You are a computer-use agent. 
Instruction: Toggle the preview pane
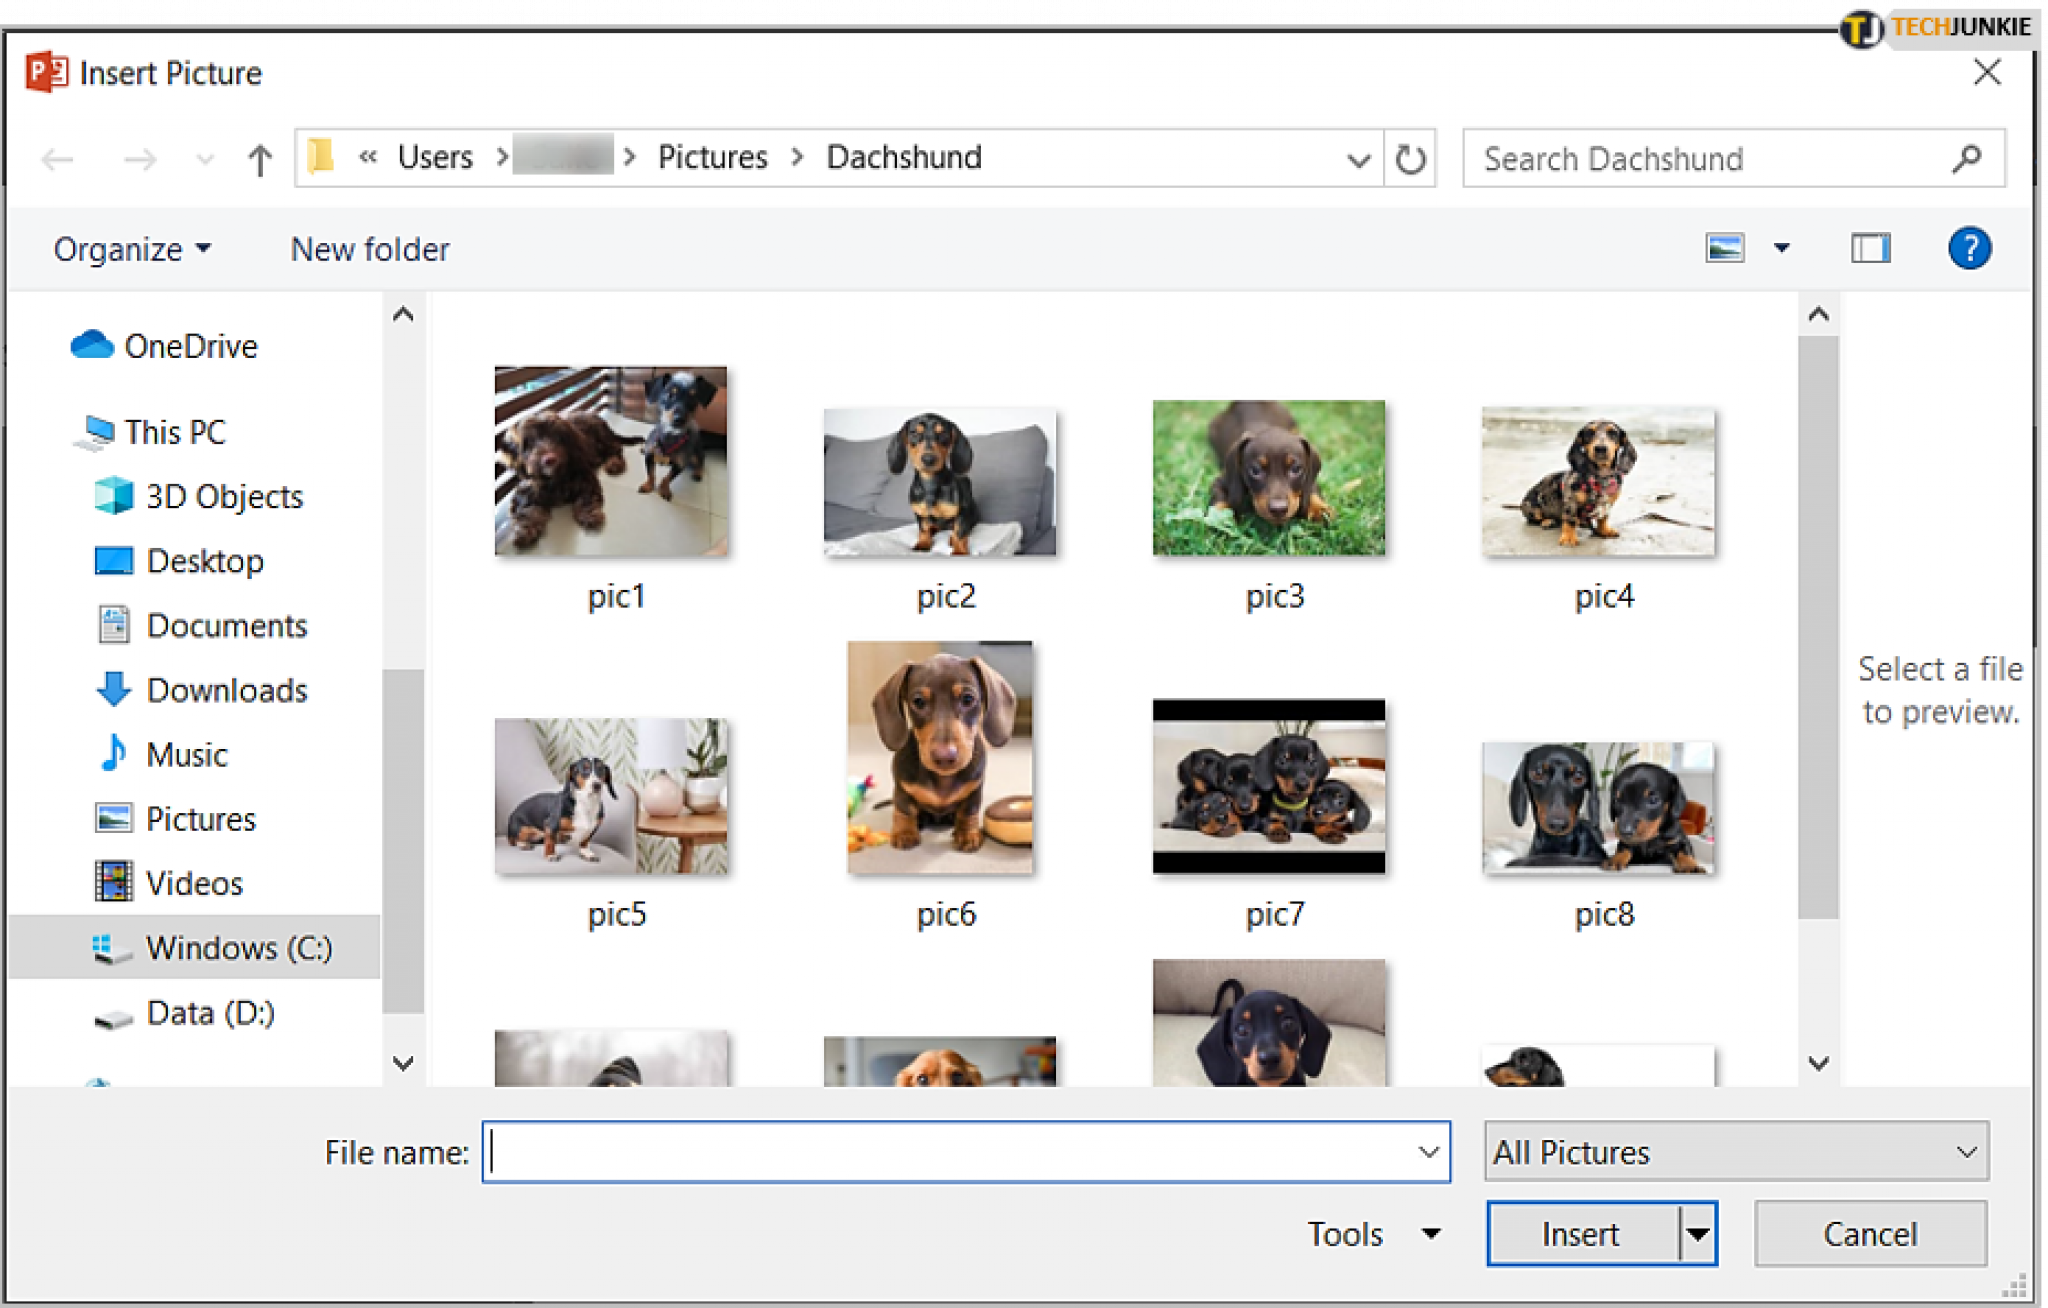1871,247
